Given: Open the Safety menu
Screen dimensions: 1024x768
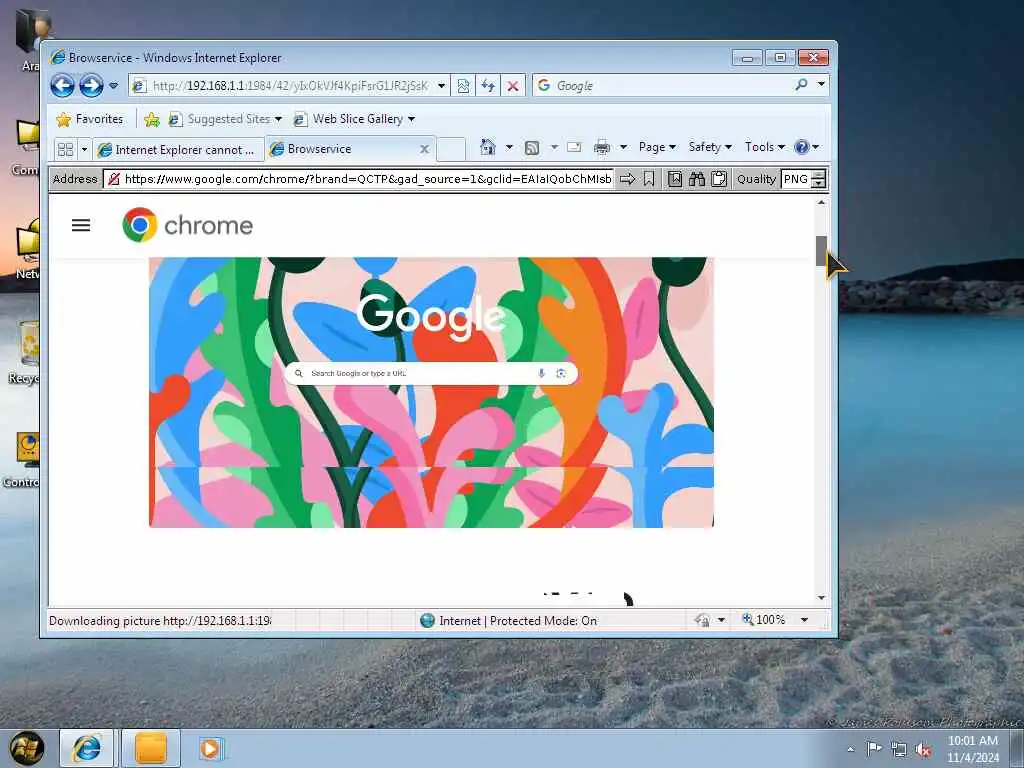Looking at the screenshot, I should point(710,147).
